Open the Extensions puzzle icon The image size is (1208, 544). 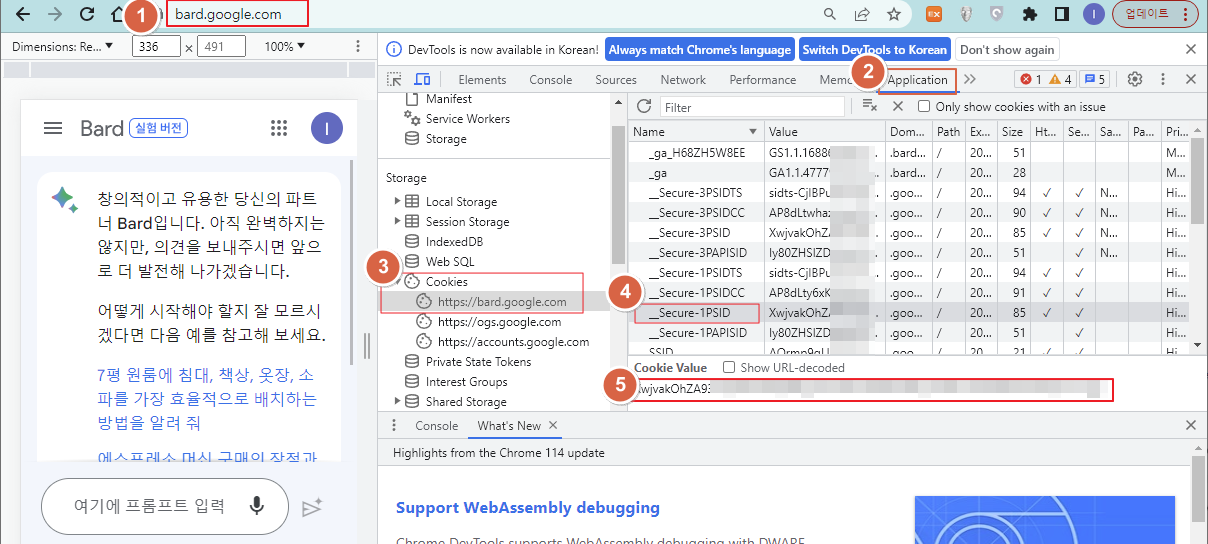tap(1030, 14)
